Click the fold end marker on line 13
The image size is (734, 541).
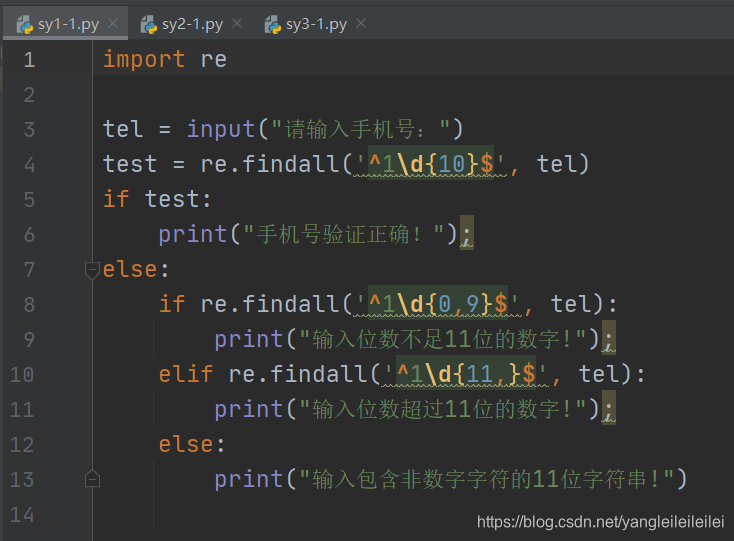pos(92,478)
